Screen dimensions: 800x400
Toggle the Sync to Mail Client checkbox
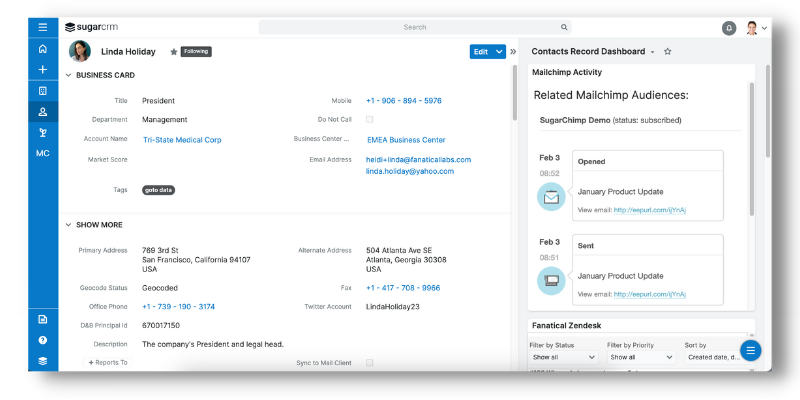tap(369, 363)
